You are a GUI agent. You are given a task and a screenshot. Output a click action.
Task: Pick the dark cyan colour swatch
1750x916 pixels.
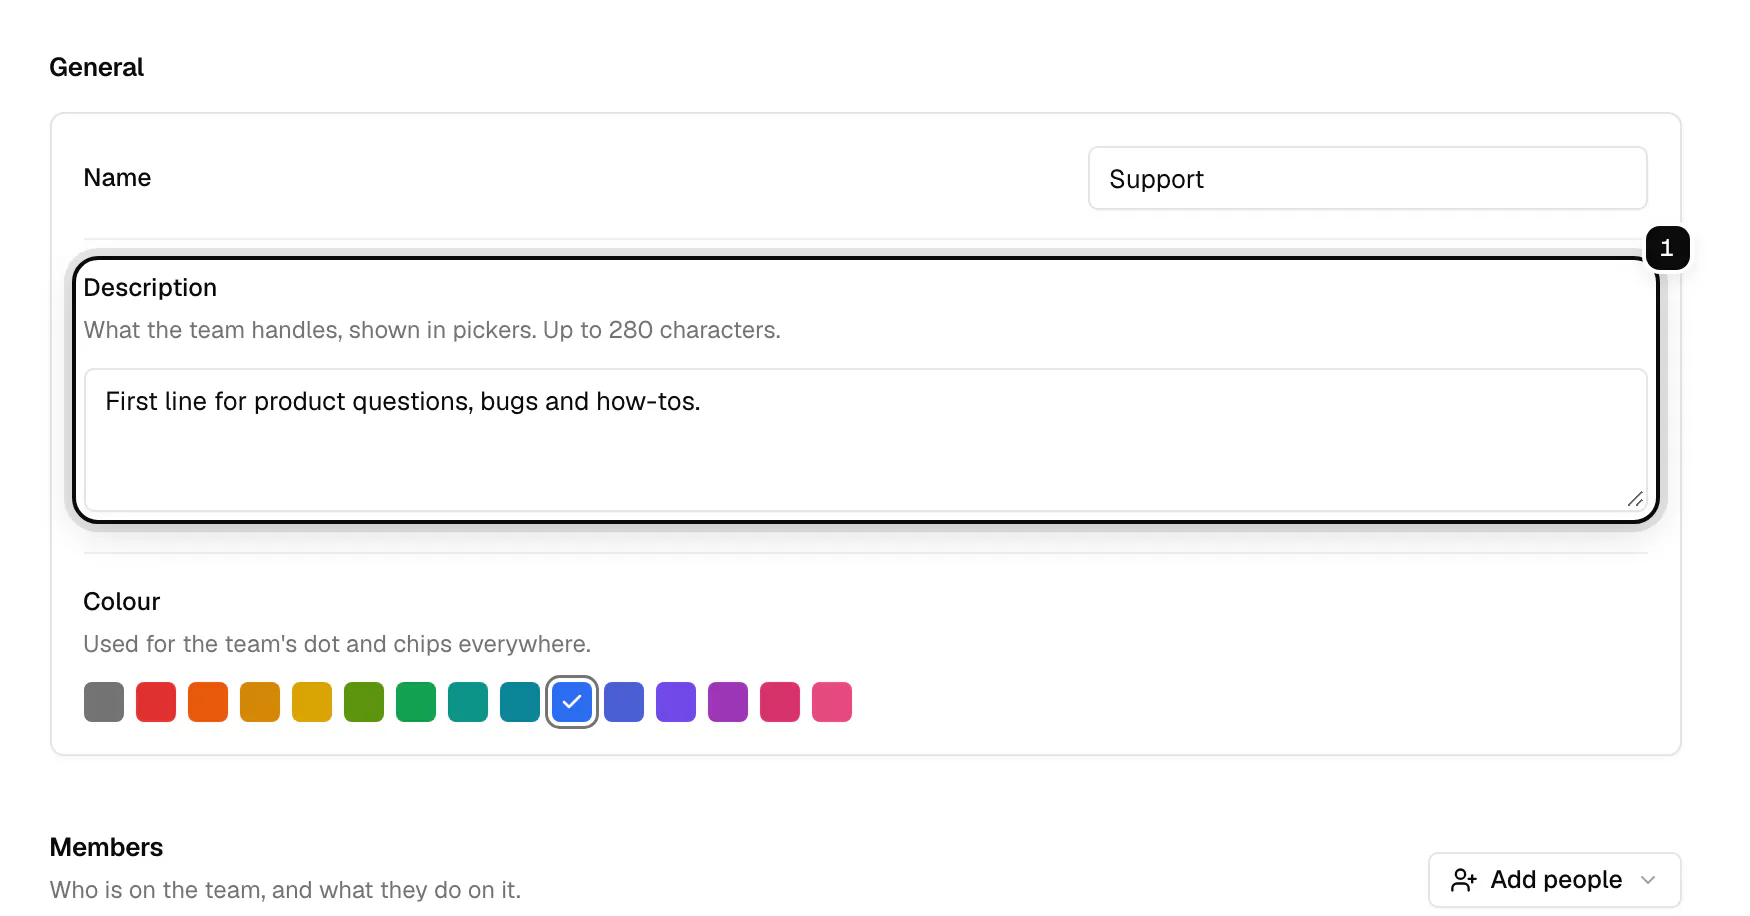coord(520,702)
